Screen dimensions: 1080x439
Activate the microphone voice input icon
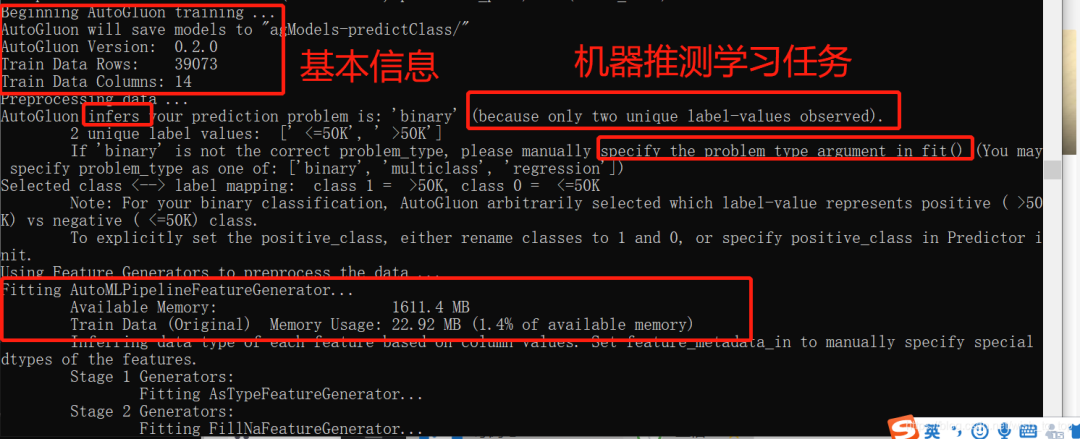1004,430
